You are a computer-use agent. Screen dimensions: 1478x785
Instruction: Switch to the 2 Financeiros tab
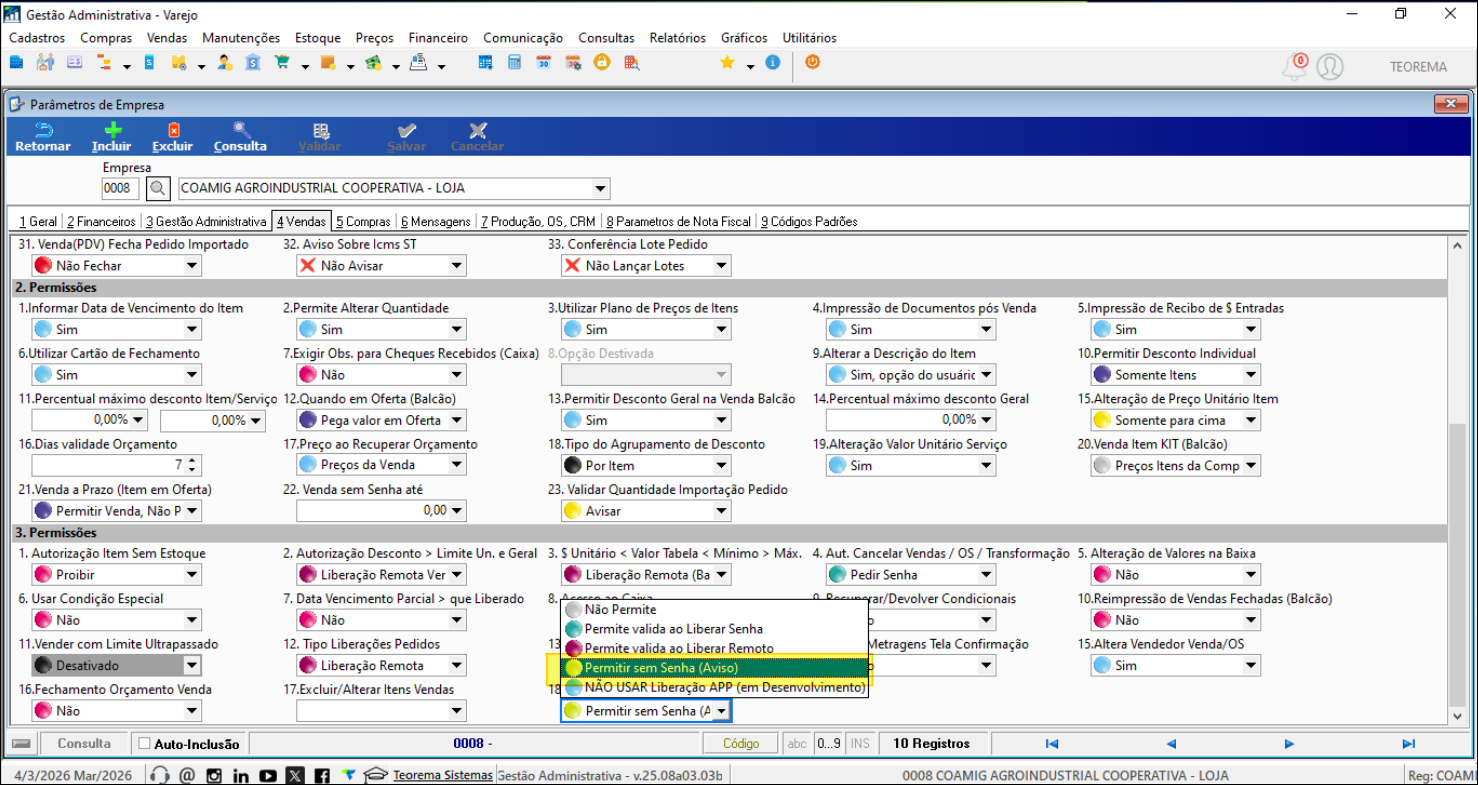(x=101, y=221)
